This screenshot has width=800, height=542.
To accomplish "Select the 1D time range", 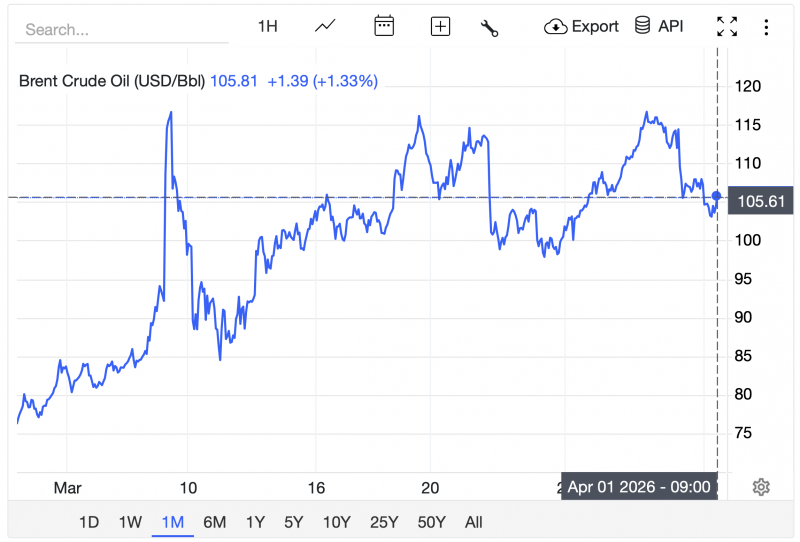I will point(89,522).
